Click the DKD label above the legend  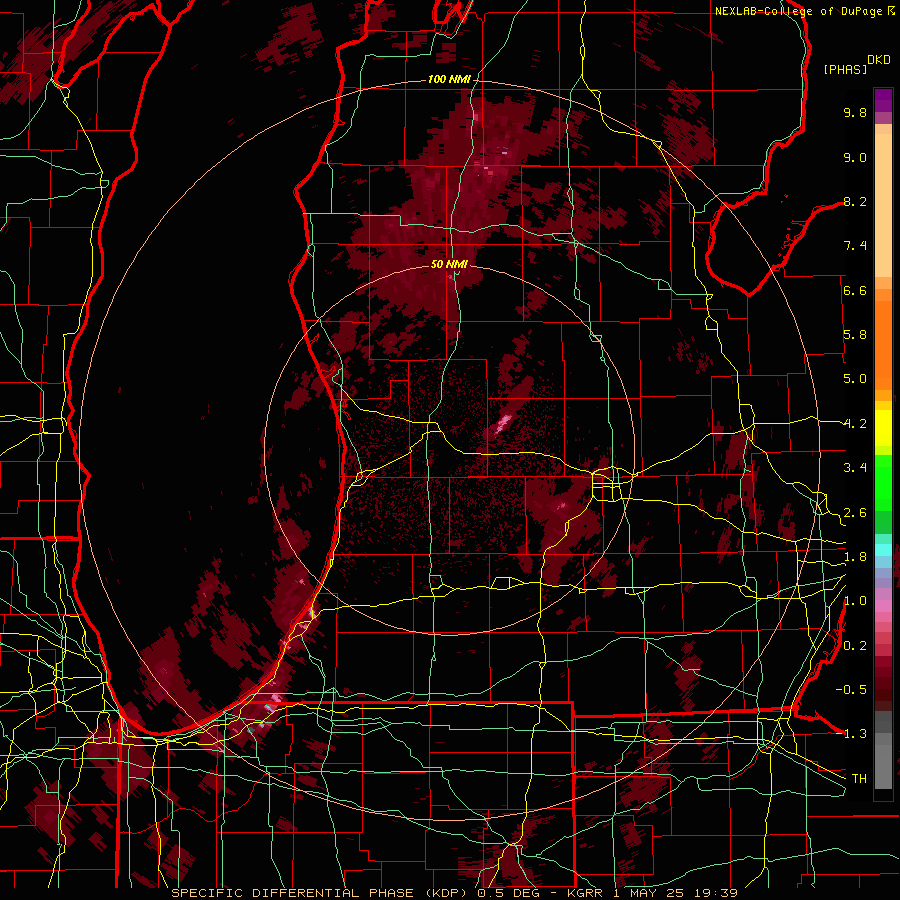pyautogui.click(x=879, y=60)
